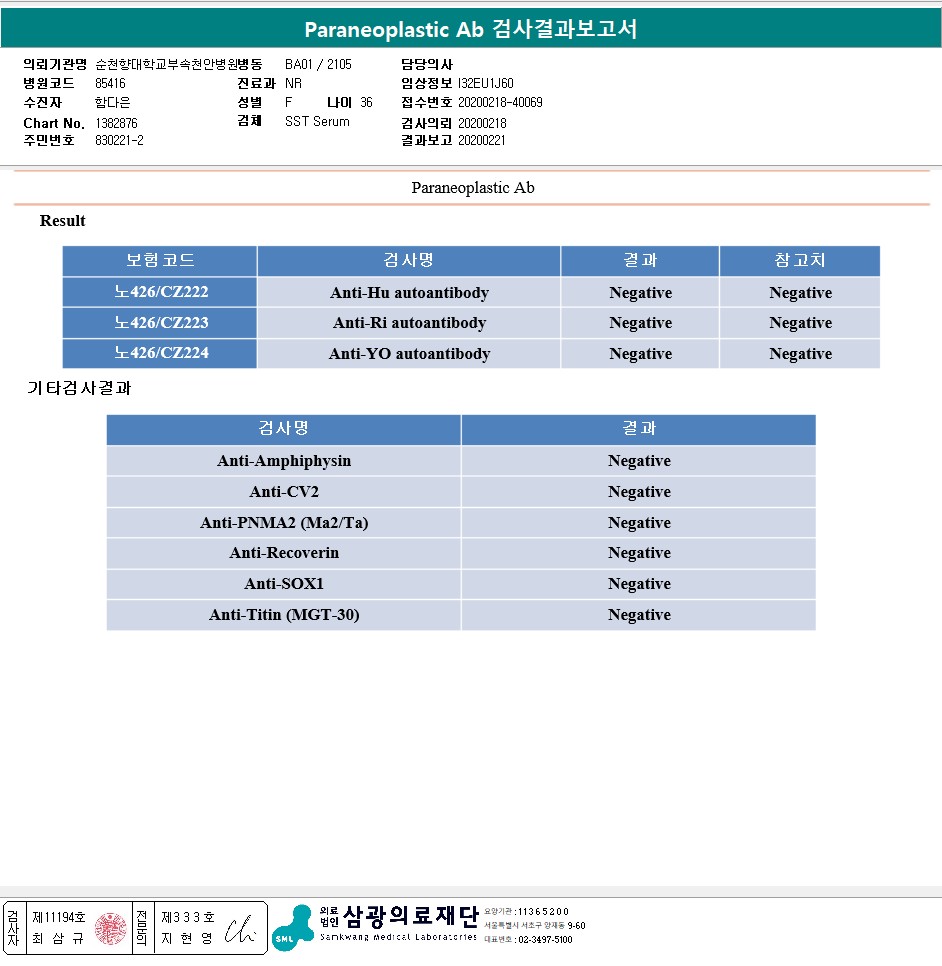Click the Anti-PNMA2 (Ma2/Ta) row name
Viewport: 942px width, 966px height.
284,522
